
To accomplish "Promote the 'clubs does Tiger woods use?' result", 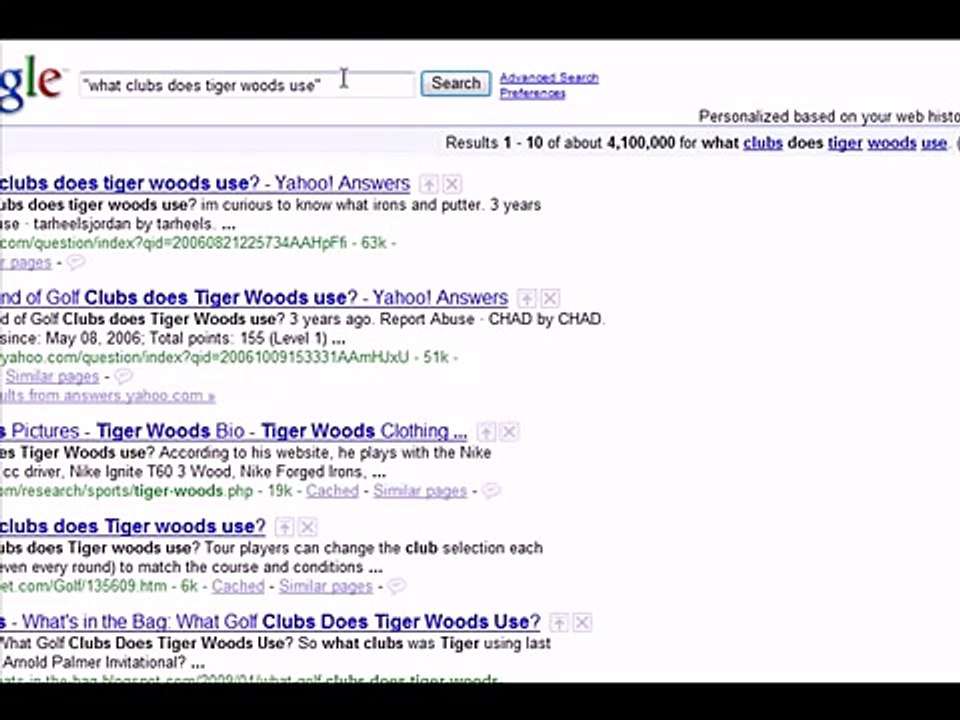I will pyautogui.click(x=284, y=527).
